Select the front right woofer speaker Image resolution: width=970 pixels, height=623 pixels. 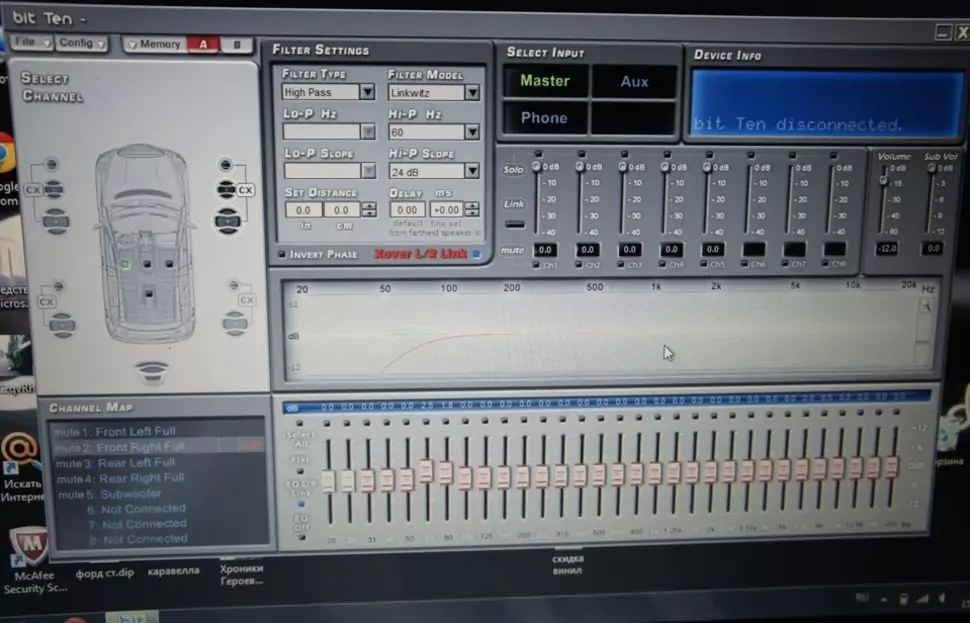pos(227,221)
